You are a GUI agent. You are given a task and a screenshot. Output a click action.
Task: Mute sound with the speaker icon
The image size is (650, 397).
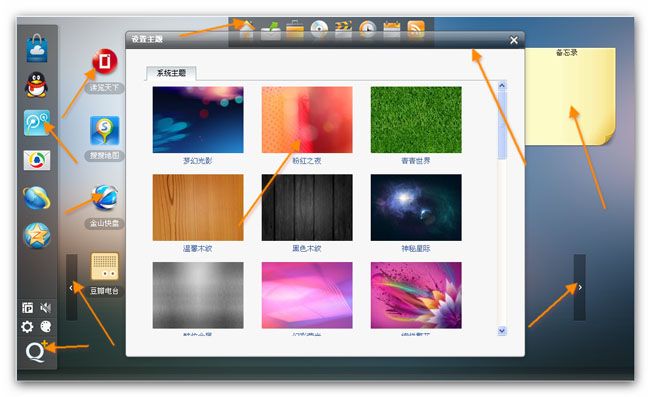46,307
